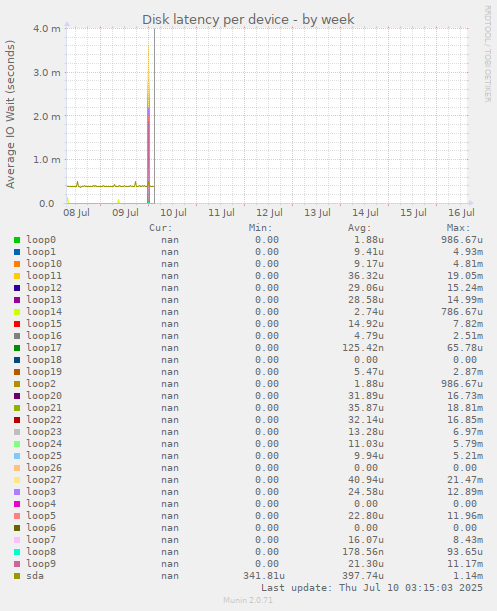Select the loop17 legend label

[44, 348]
